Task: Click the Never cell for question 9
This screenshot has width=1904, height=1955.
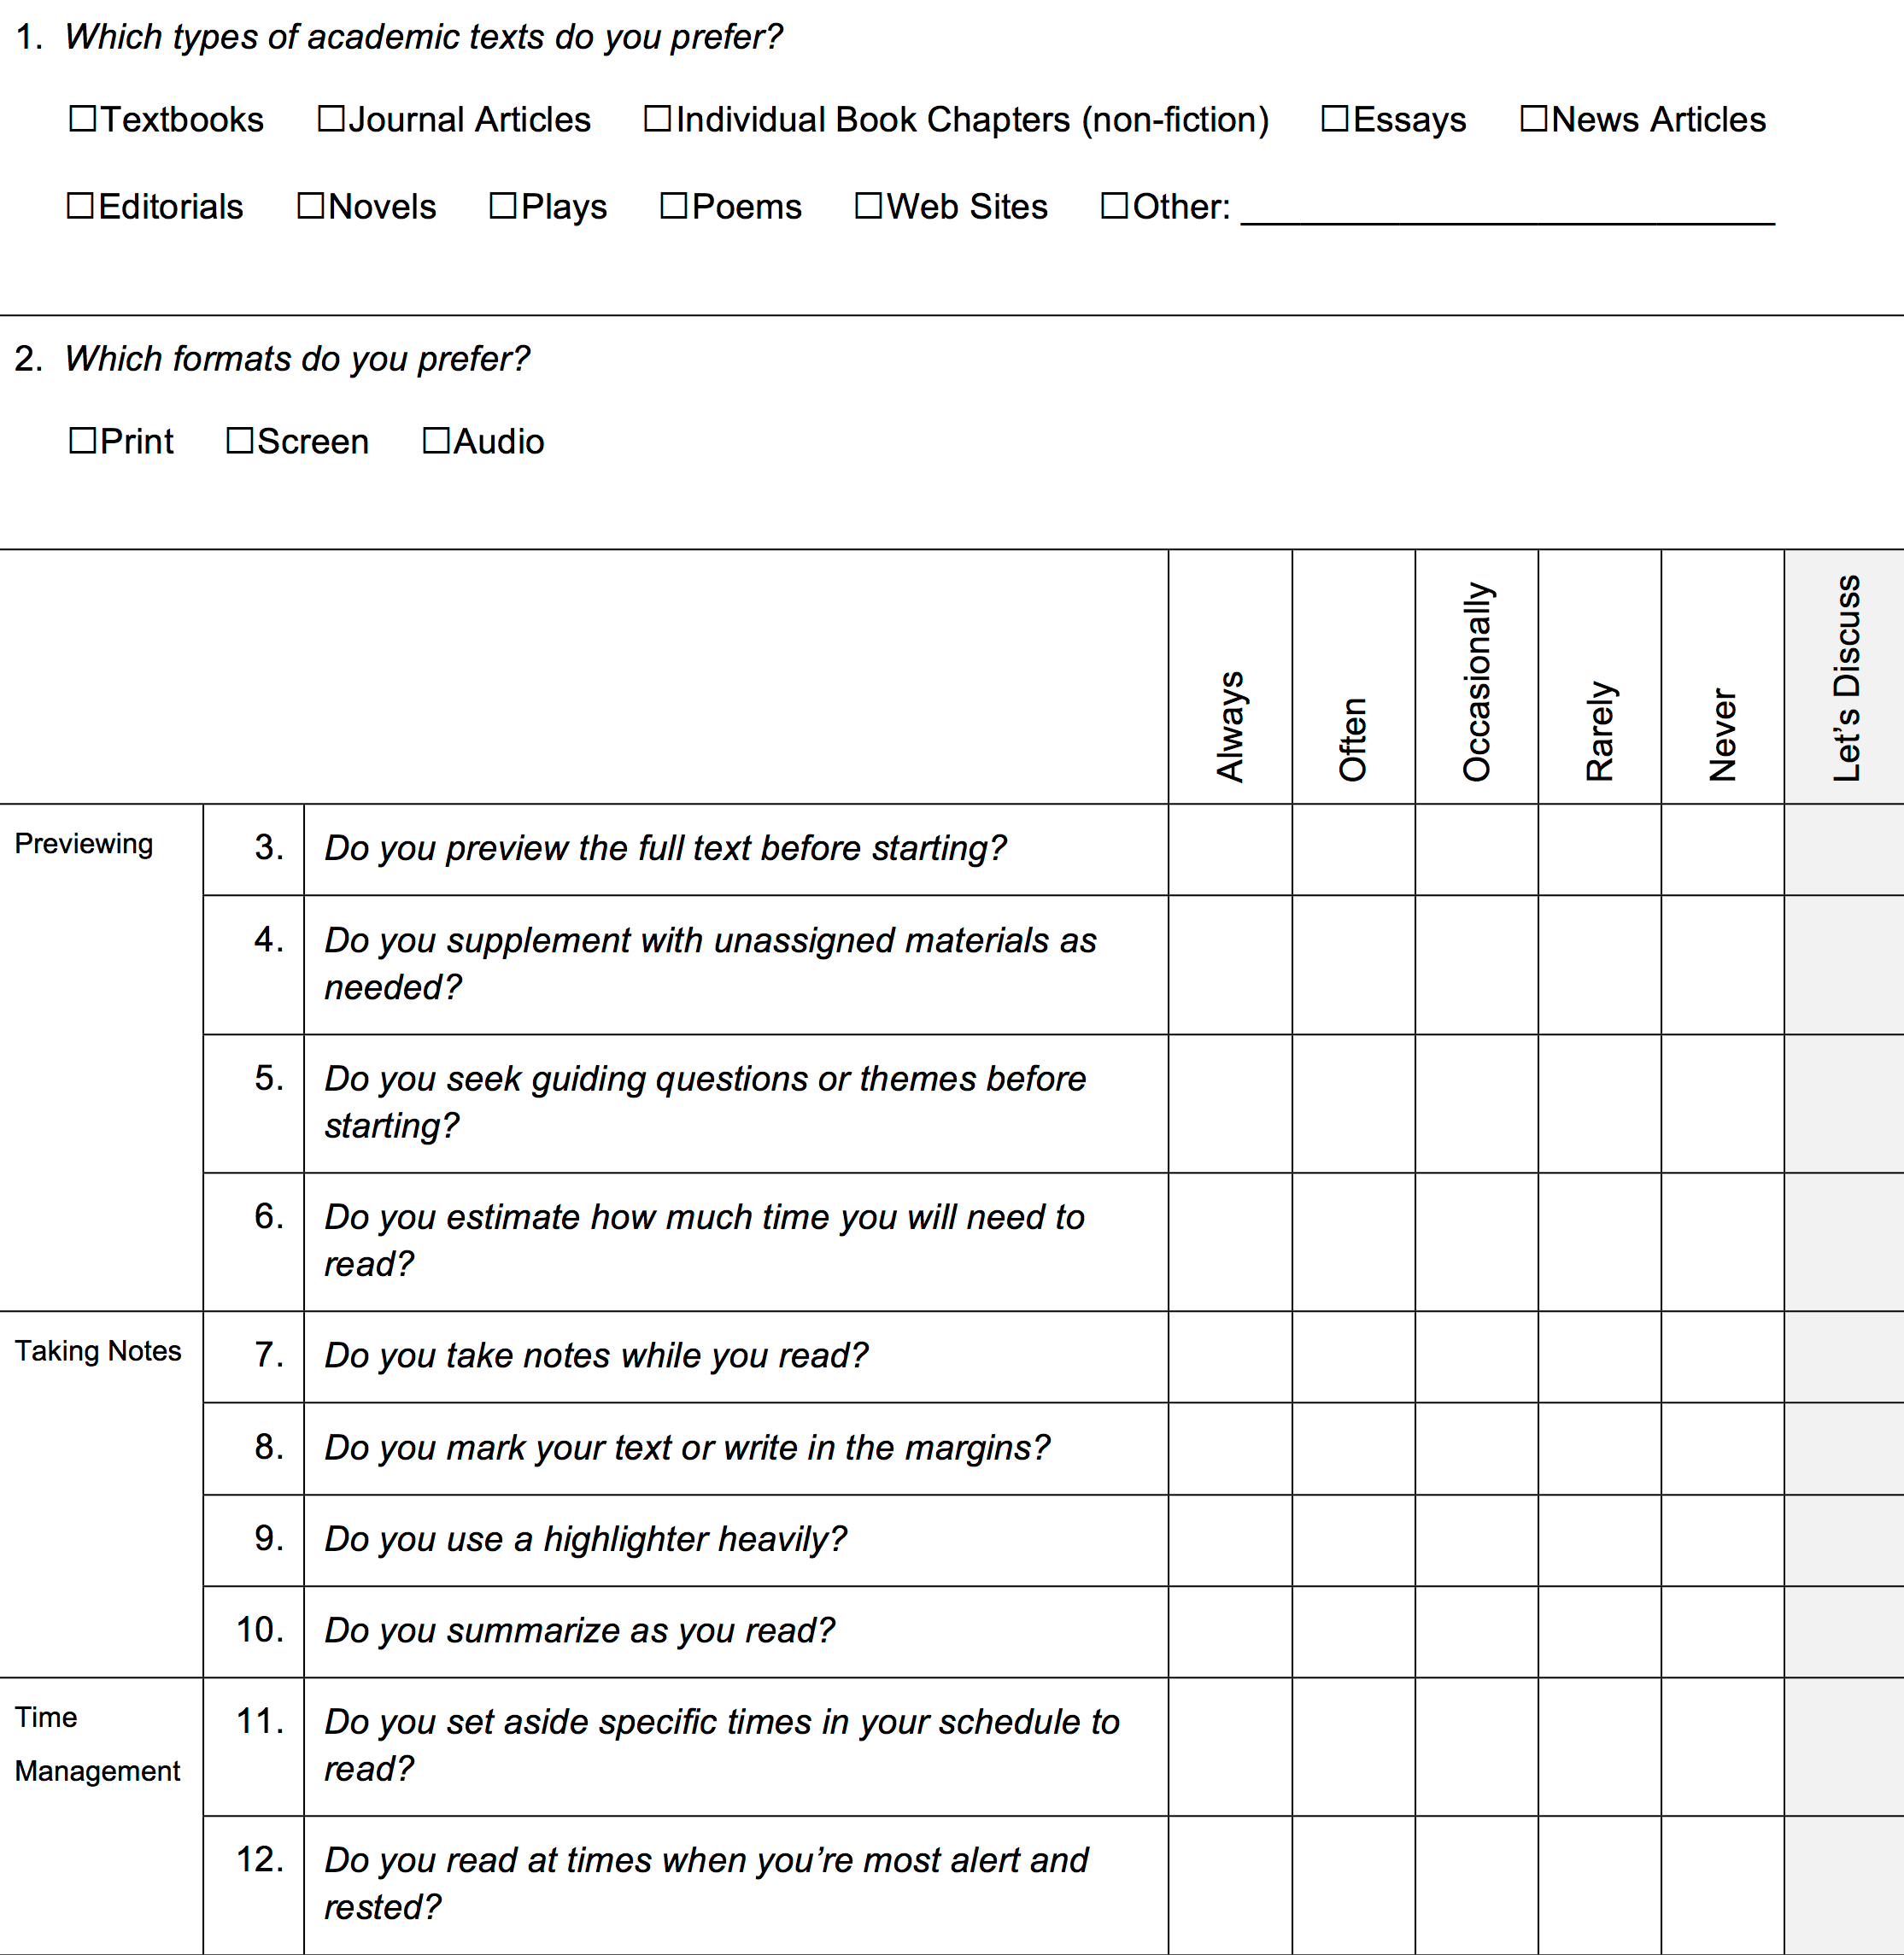Action: coord(1722,1540)
